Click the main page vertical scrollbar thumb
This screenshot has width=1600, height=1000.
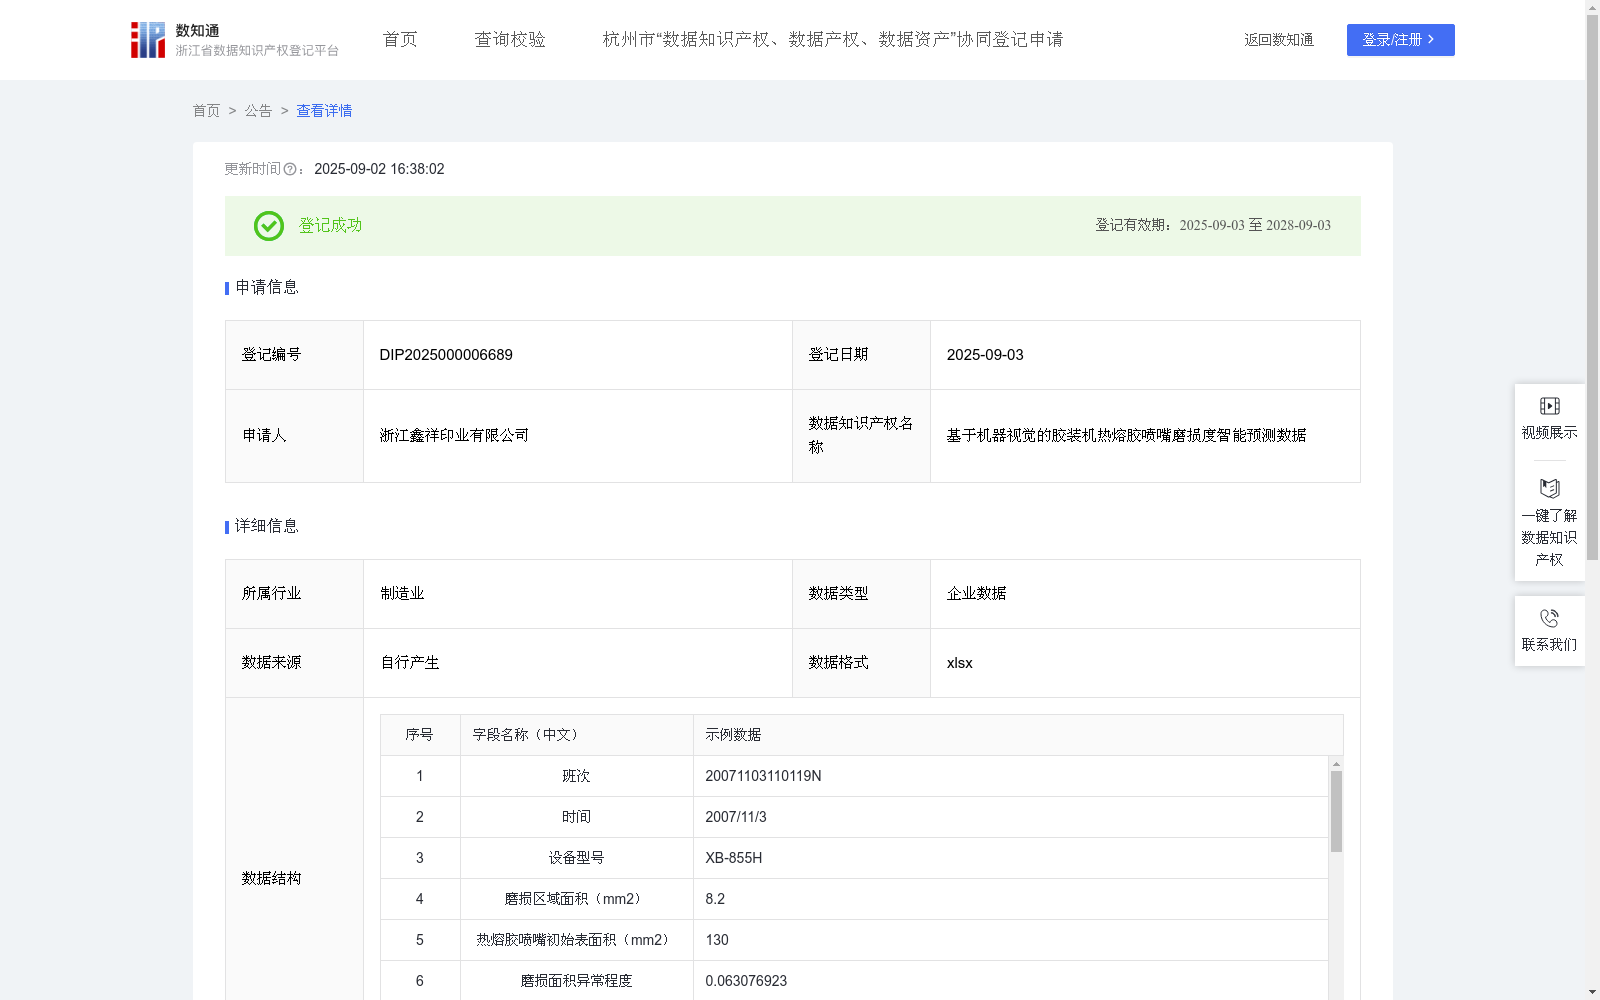point(1592,287)
